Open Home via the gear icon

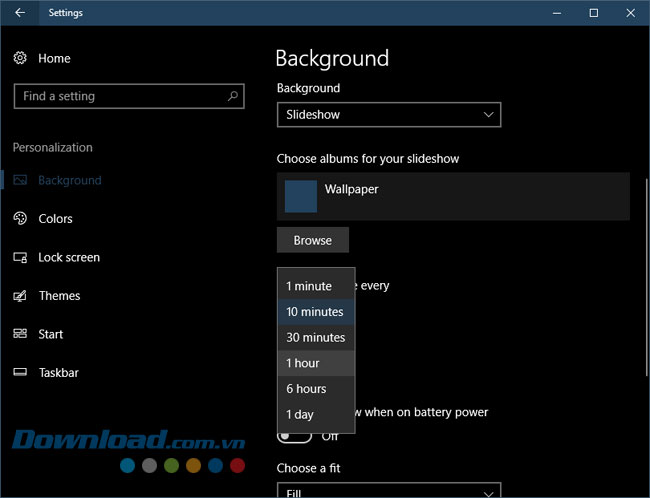click(20, 59)
